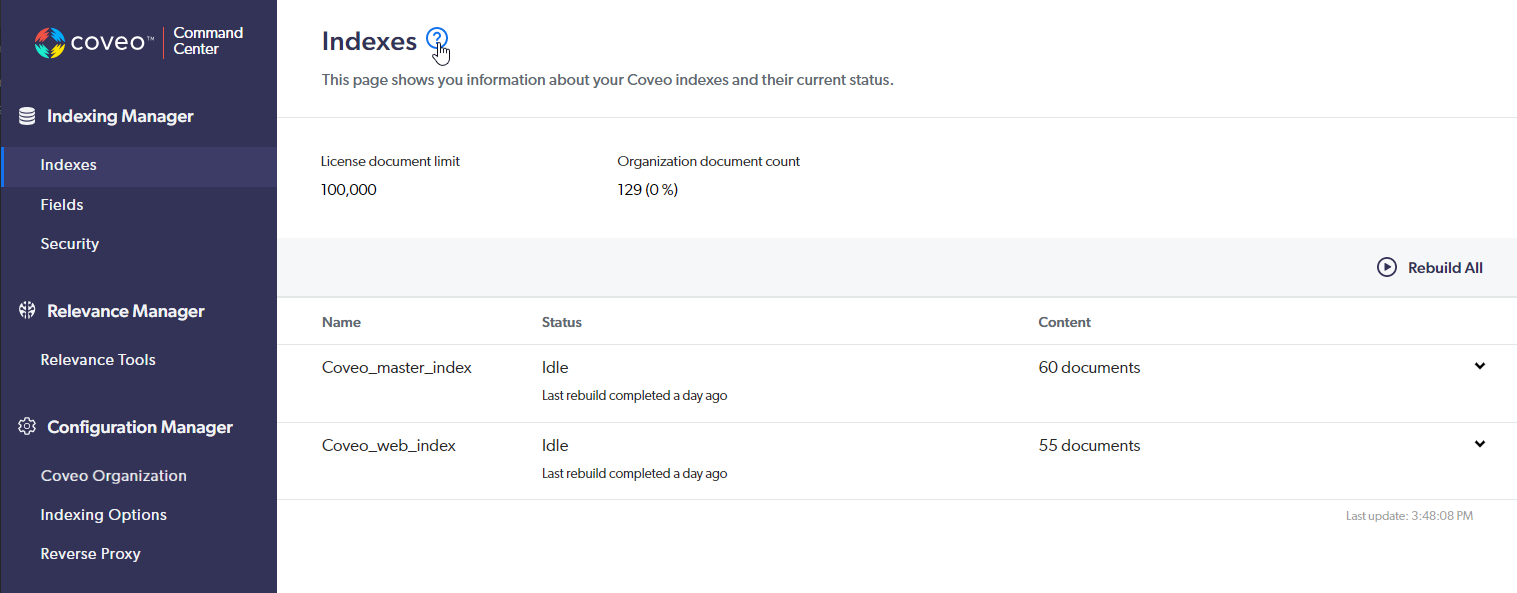
Task: Expand the Coveo_web_index row chevron
Action: 1480,444
